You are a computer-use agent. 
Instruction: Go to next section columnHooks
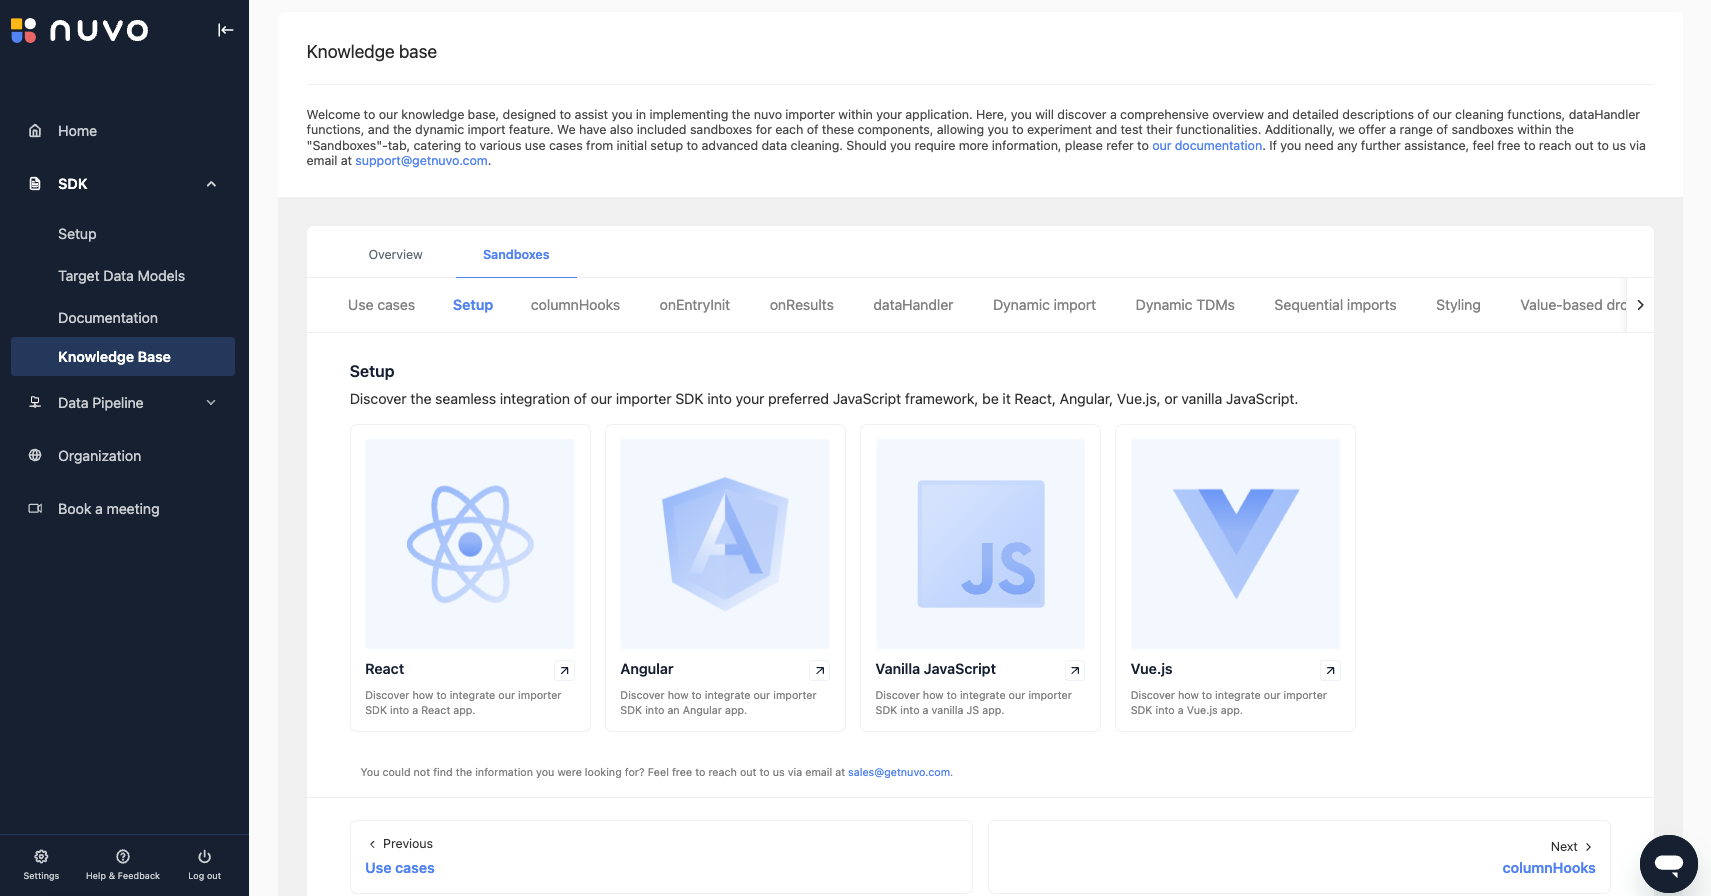[1299, 857]
